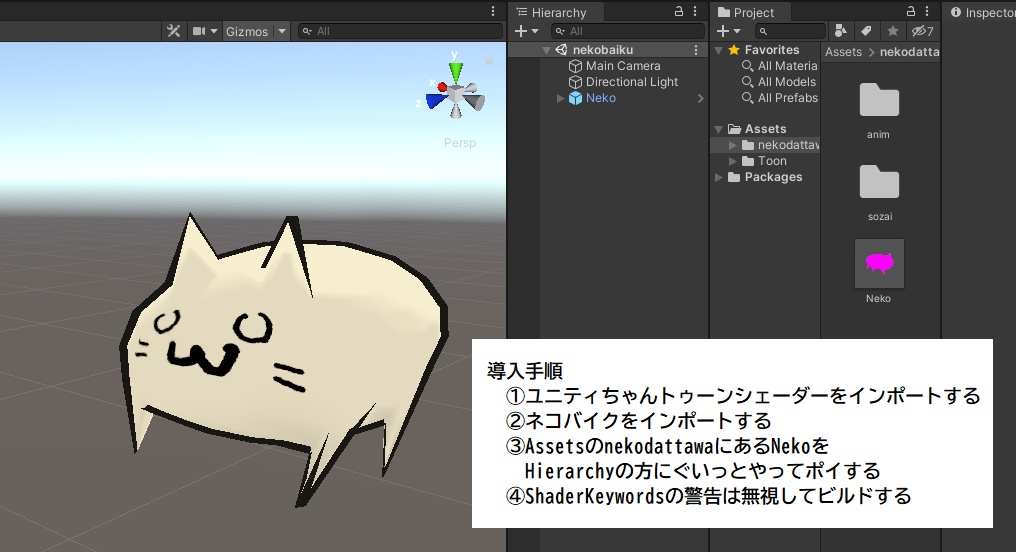Select Directional Light in Hierarchy
Image resolution: width=1016 pixels, height=552 pixels.
pyautogui.click(x=632, y=82)
